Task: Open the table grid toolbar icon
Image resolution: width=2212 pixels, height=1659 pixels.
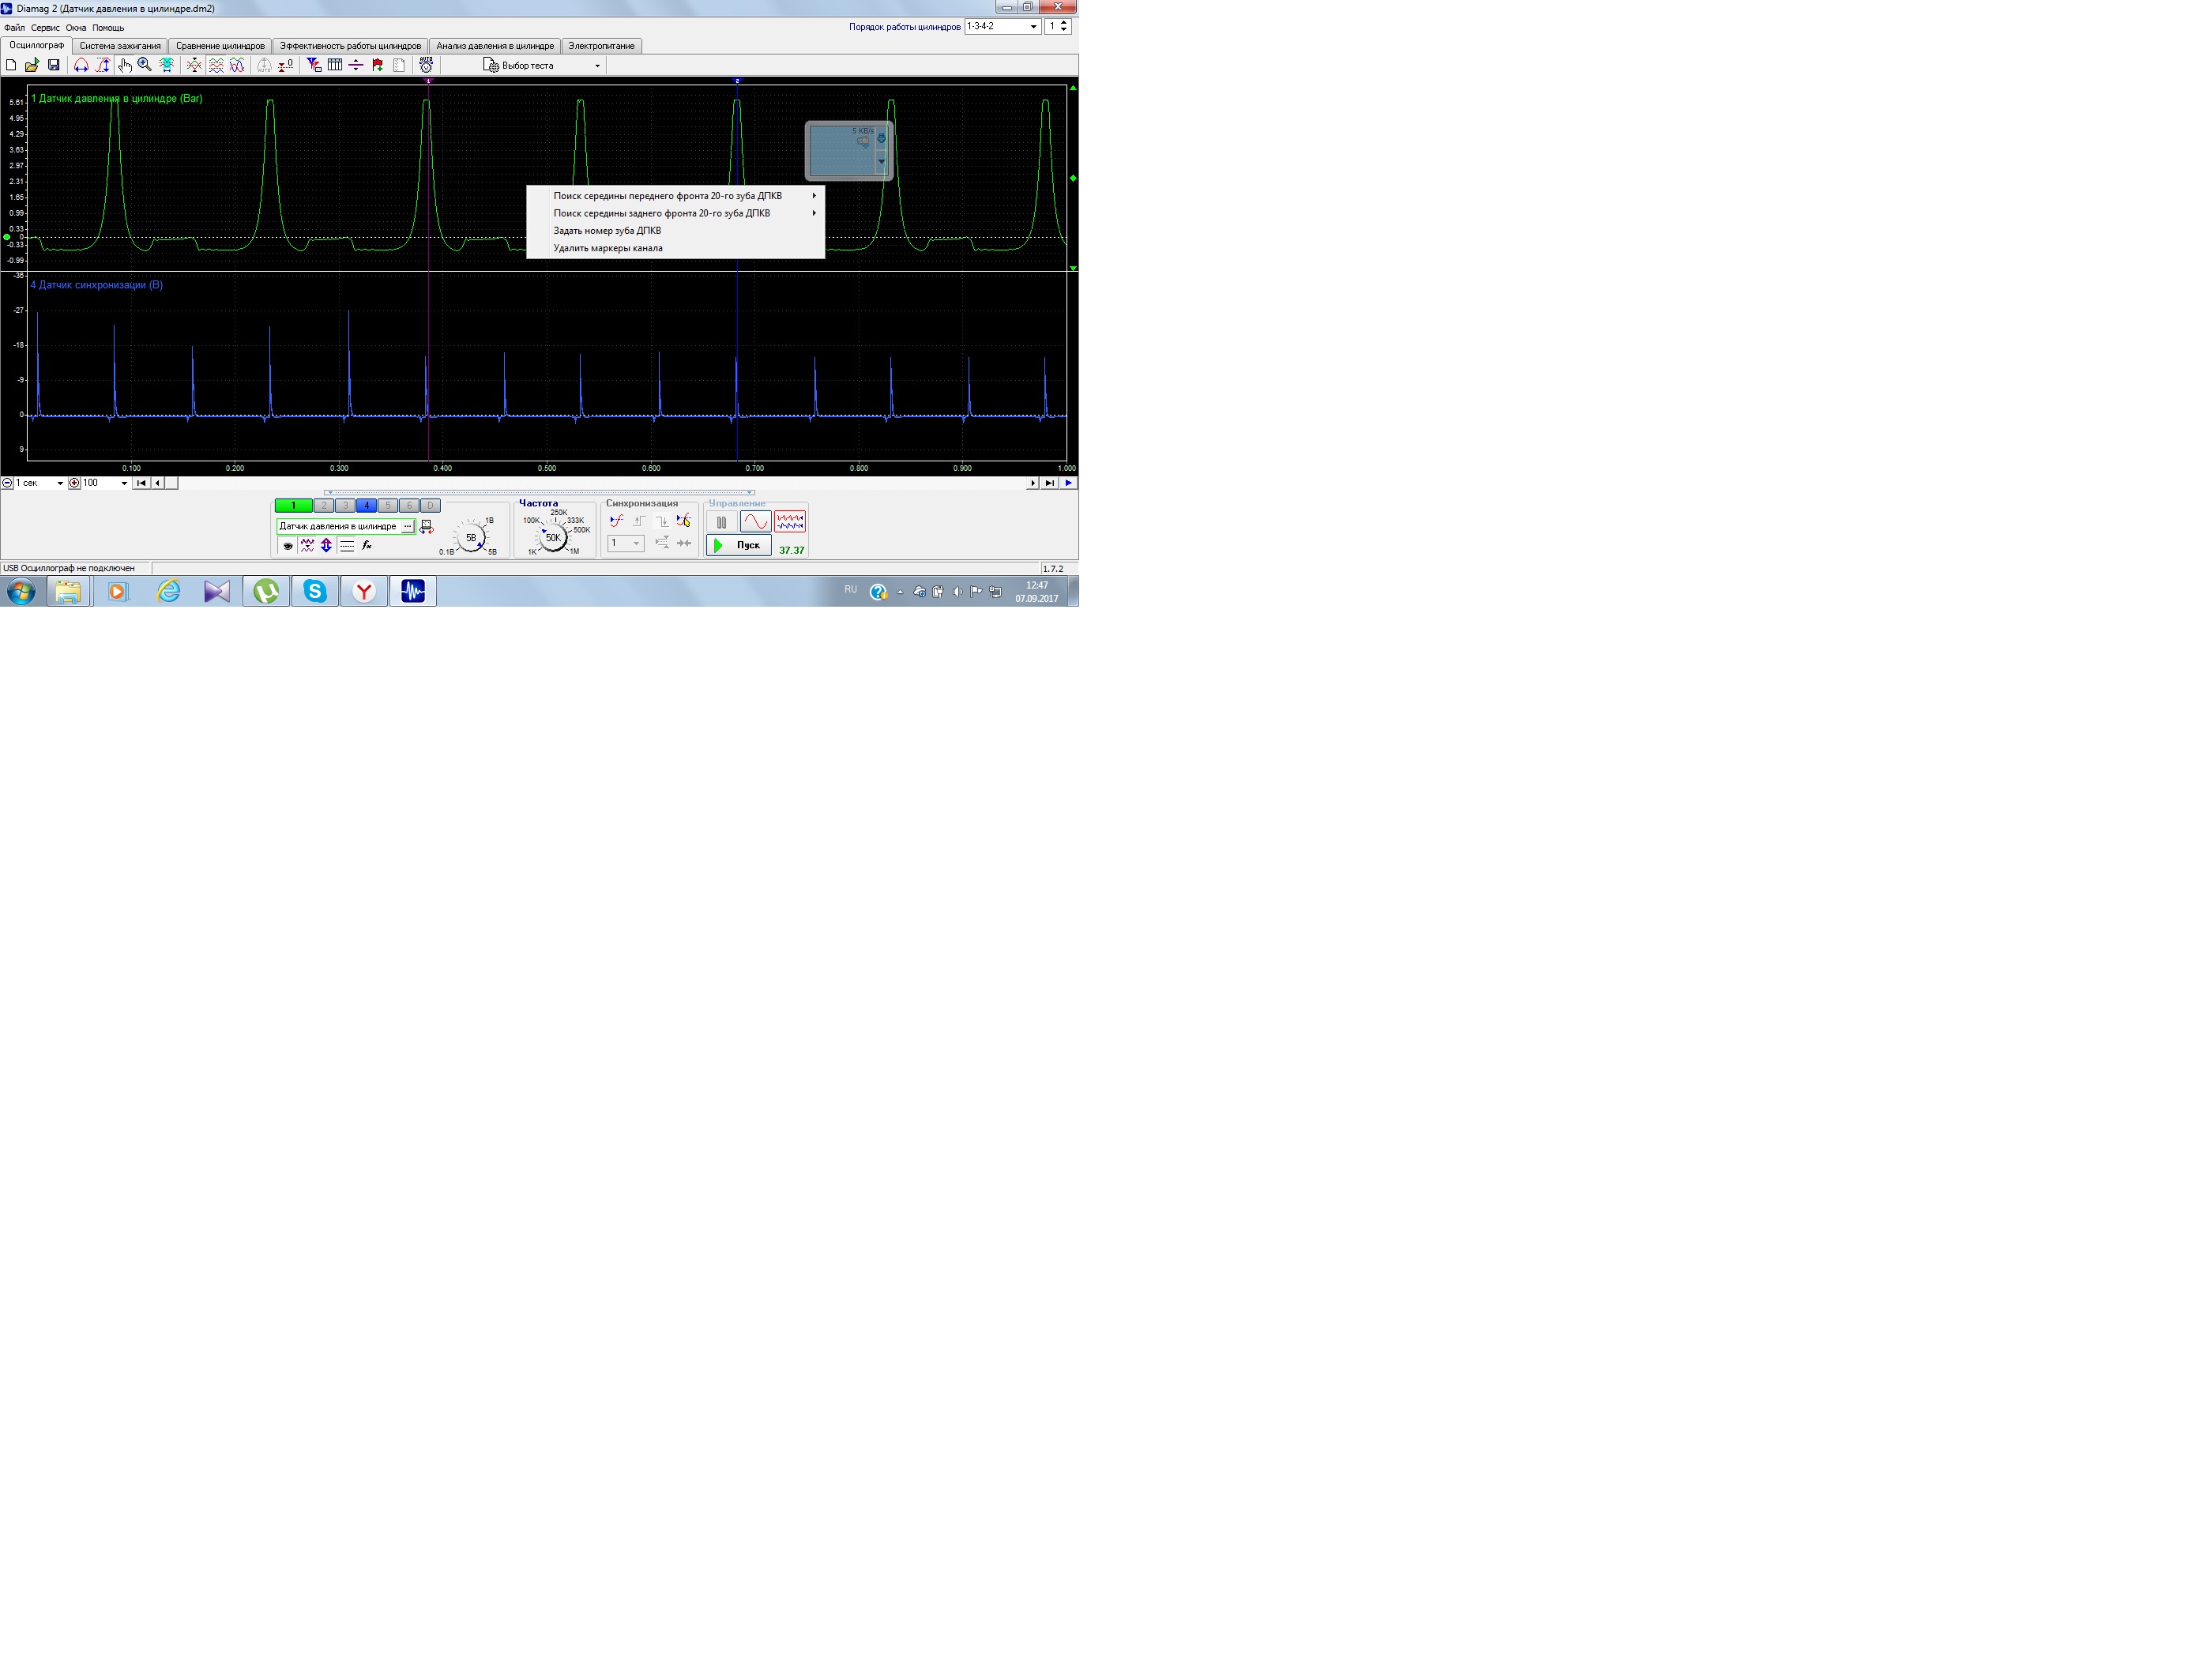Action: tap(335, 65)
